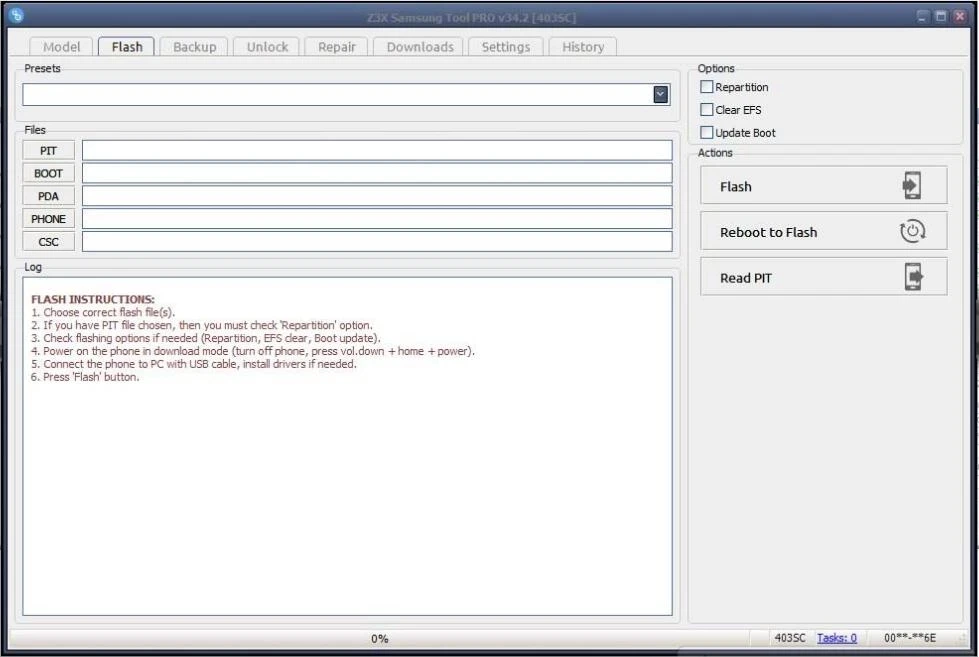
Task: View the History tab
Action: 583,47
